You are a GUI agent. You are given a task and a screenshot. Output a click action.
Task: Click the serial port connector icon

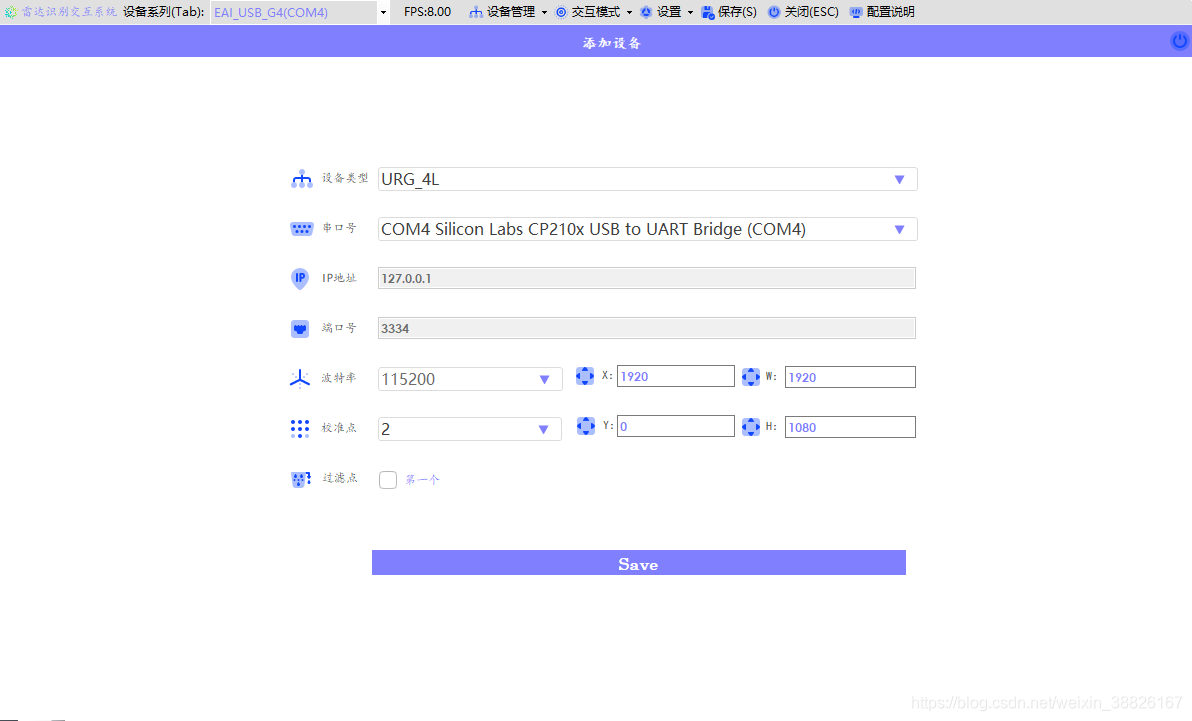click(x=302, y=228)
